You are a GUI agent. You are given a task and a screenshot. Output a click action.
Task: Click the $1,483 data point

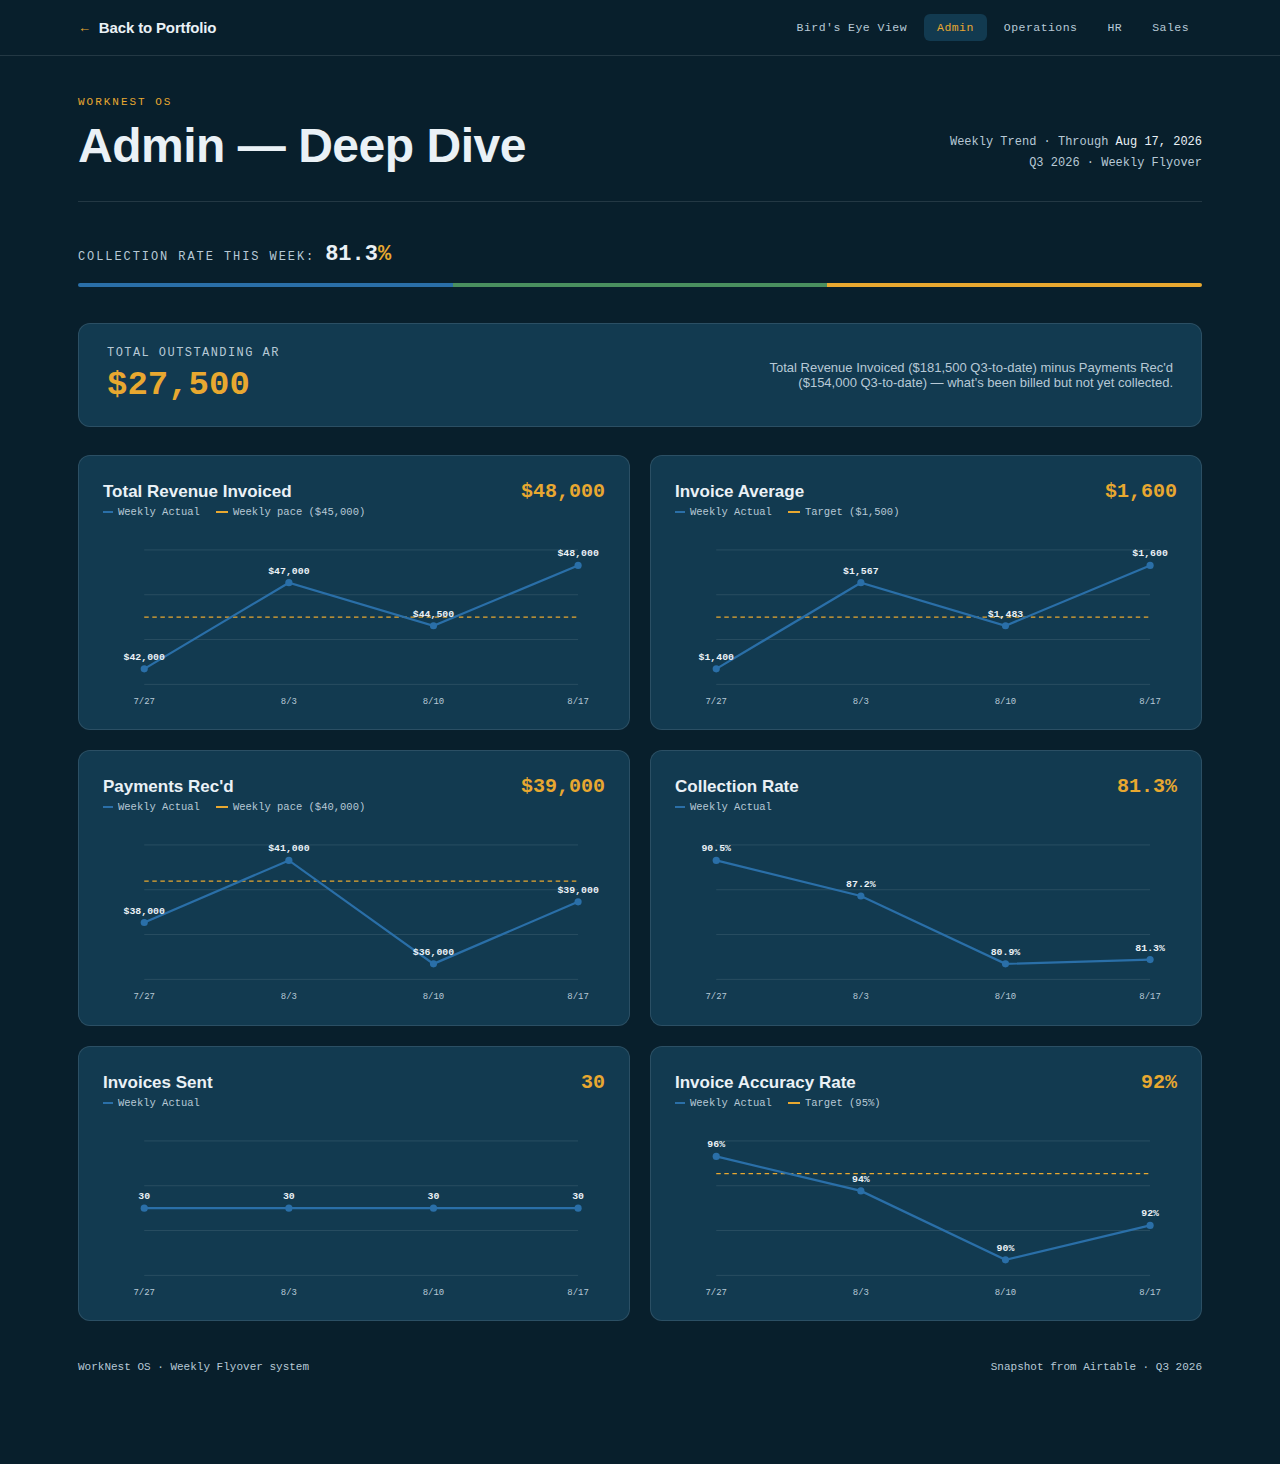click(1005, 626)
